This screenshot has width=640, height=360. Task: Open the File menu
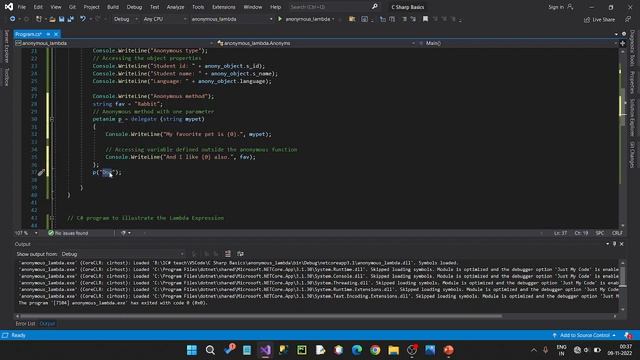tap(22, 7)
